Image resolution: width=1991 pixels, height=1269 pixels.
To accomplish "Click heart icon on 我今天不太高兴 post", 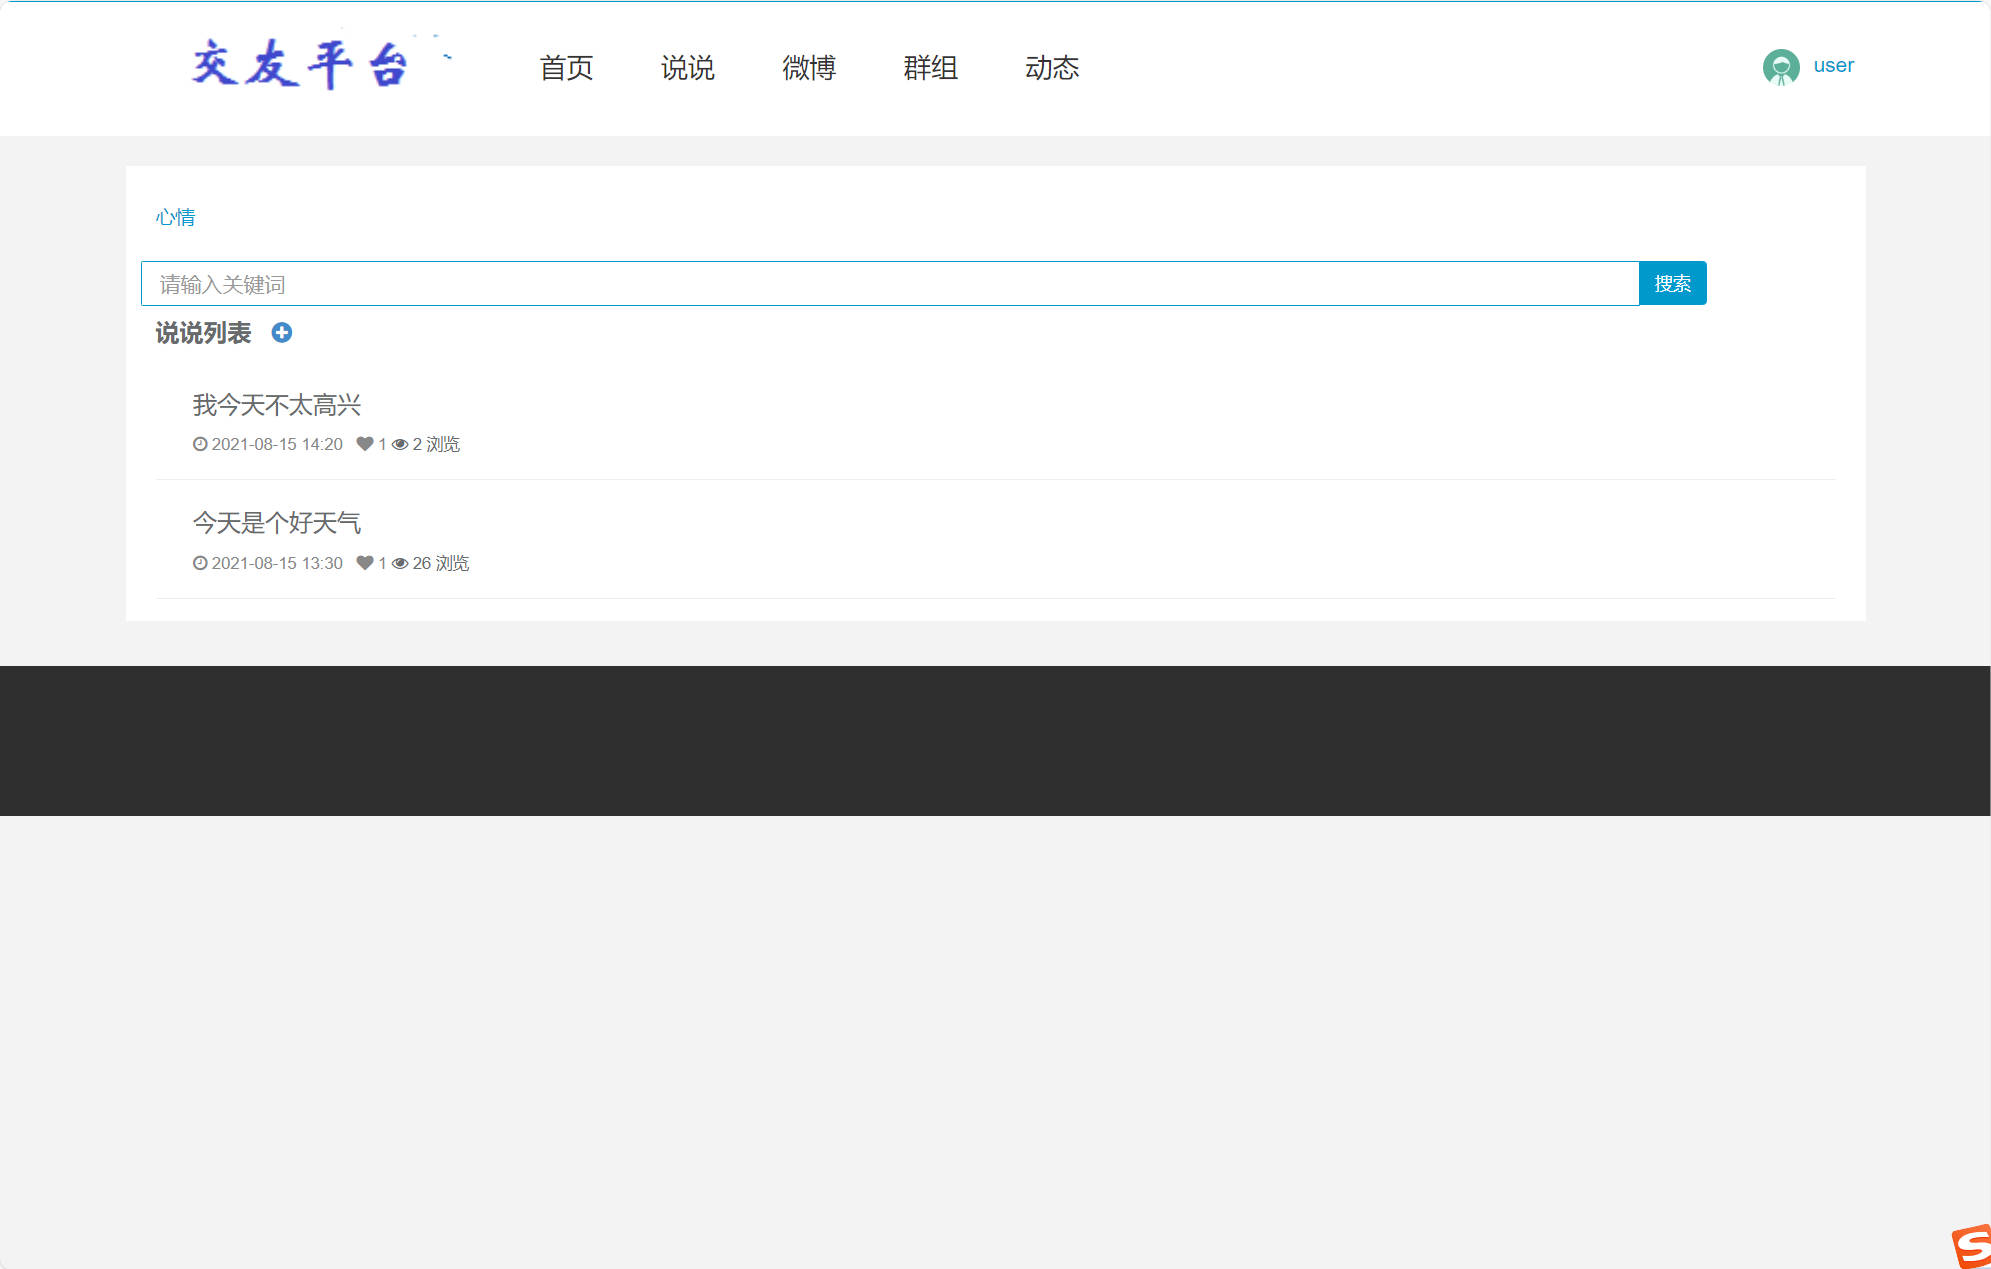I will pyautogui.click(x=365, y=444).
